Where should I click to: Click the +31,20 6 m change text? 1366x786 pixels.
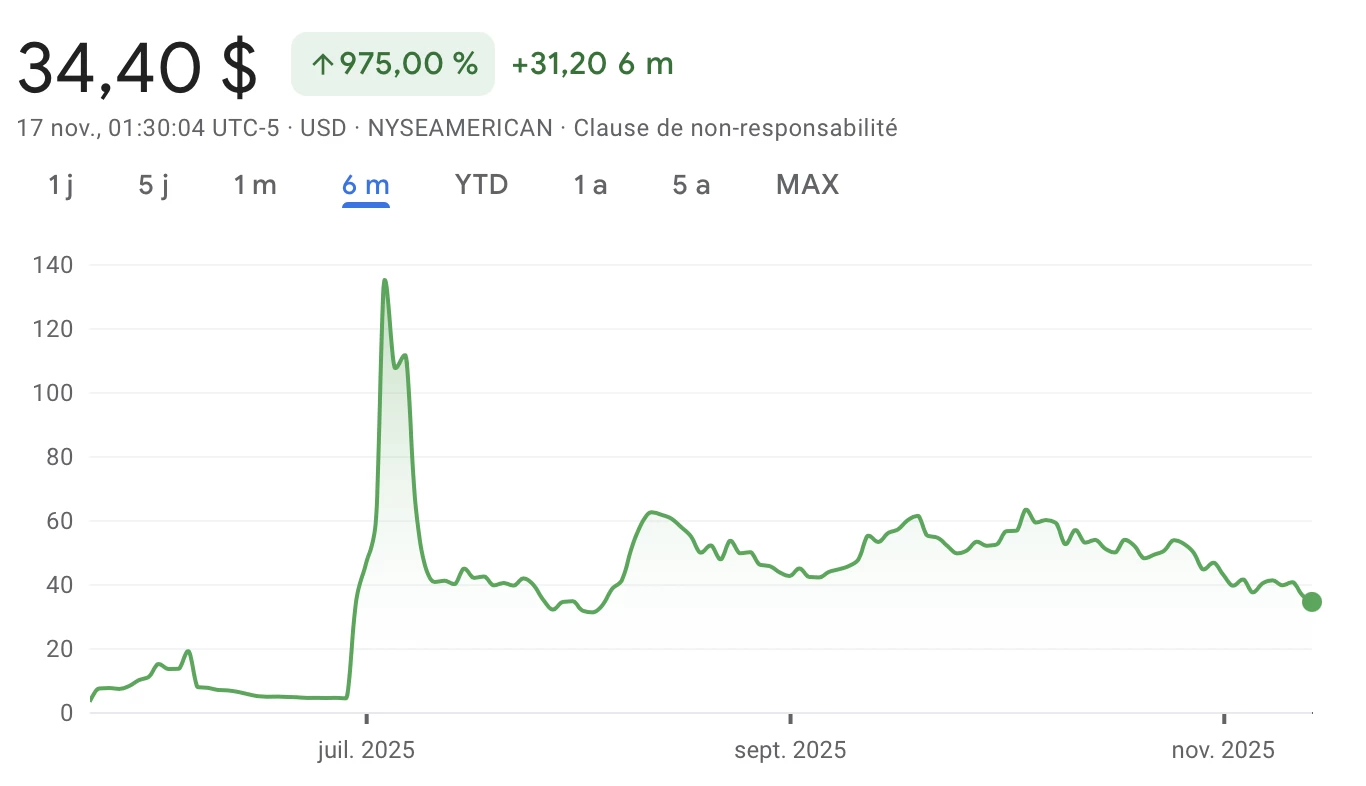(x=591, y=63)
